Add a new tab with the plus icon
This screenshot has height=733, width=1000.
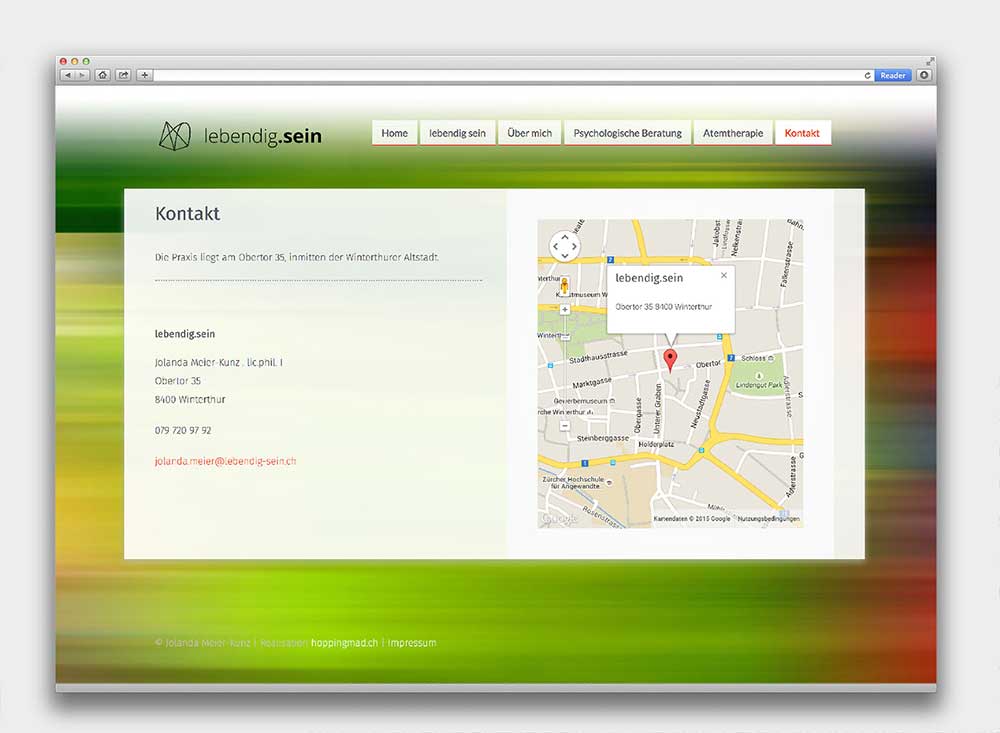145,75
